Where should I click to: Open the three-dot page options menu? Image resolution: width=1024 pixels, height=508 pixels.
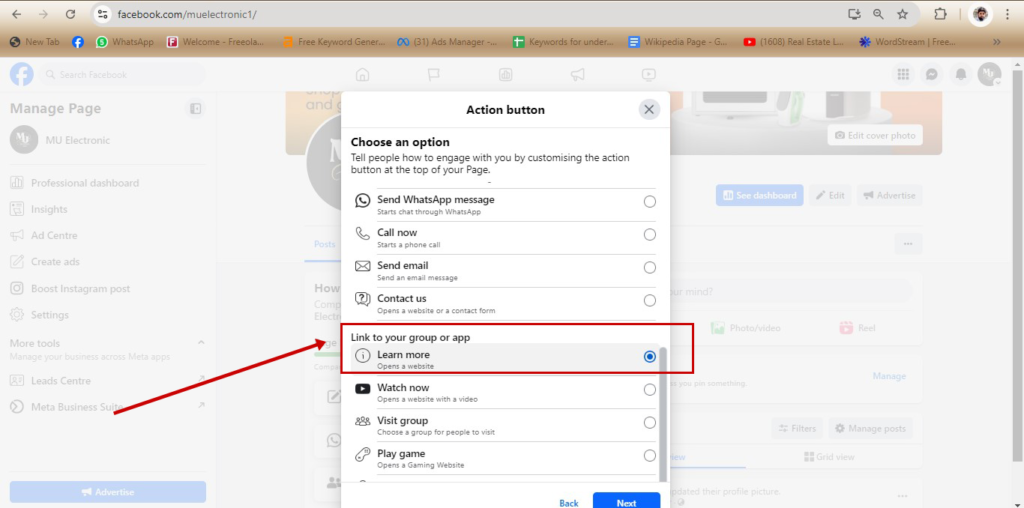pyautogui.click(x=908, y=244)
